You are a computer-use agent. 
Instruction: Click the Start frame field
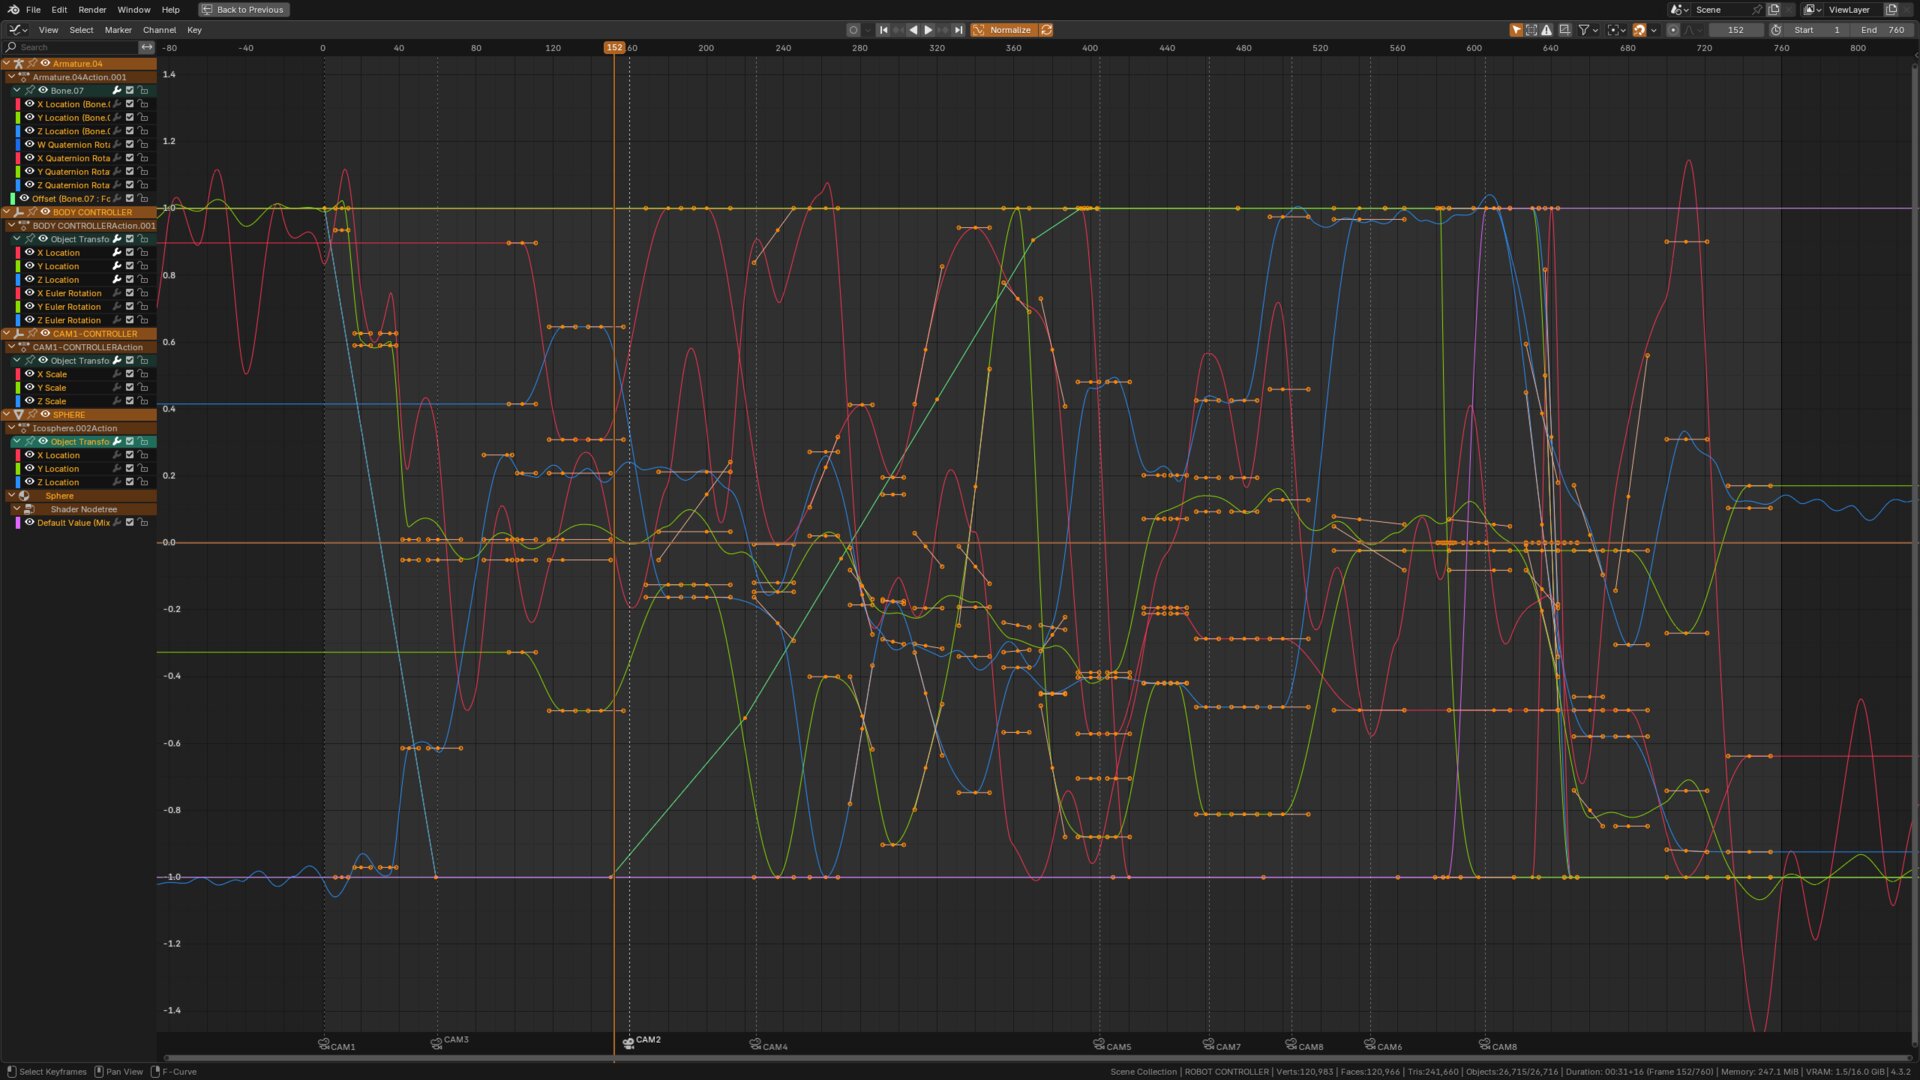[x=1817, y=30]
